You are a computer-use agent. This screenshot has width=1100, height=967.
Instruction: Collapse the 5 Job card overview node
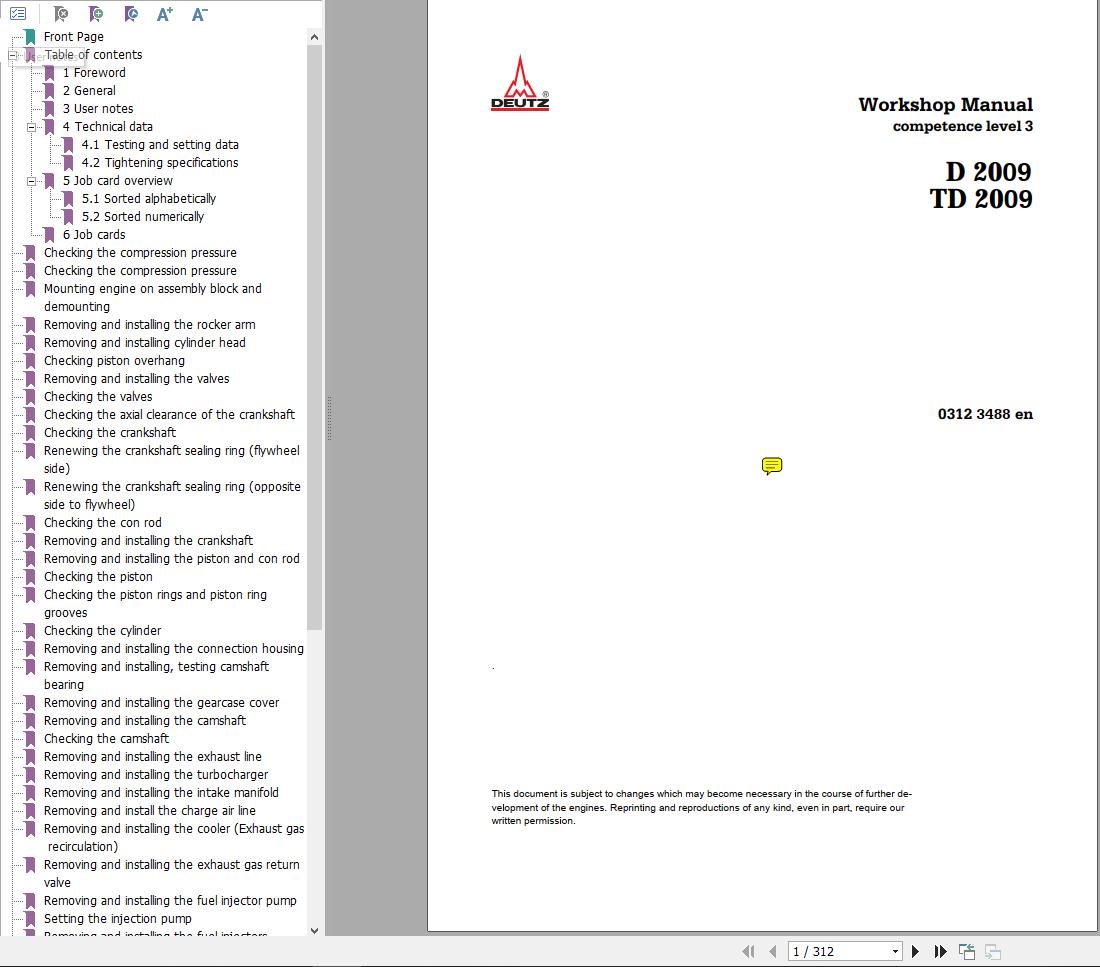[x=32, y=181]
